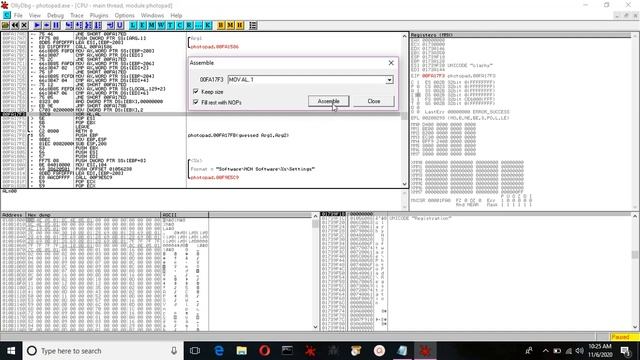Show hidden icons chevron in system tray

[x=546, y=351]
